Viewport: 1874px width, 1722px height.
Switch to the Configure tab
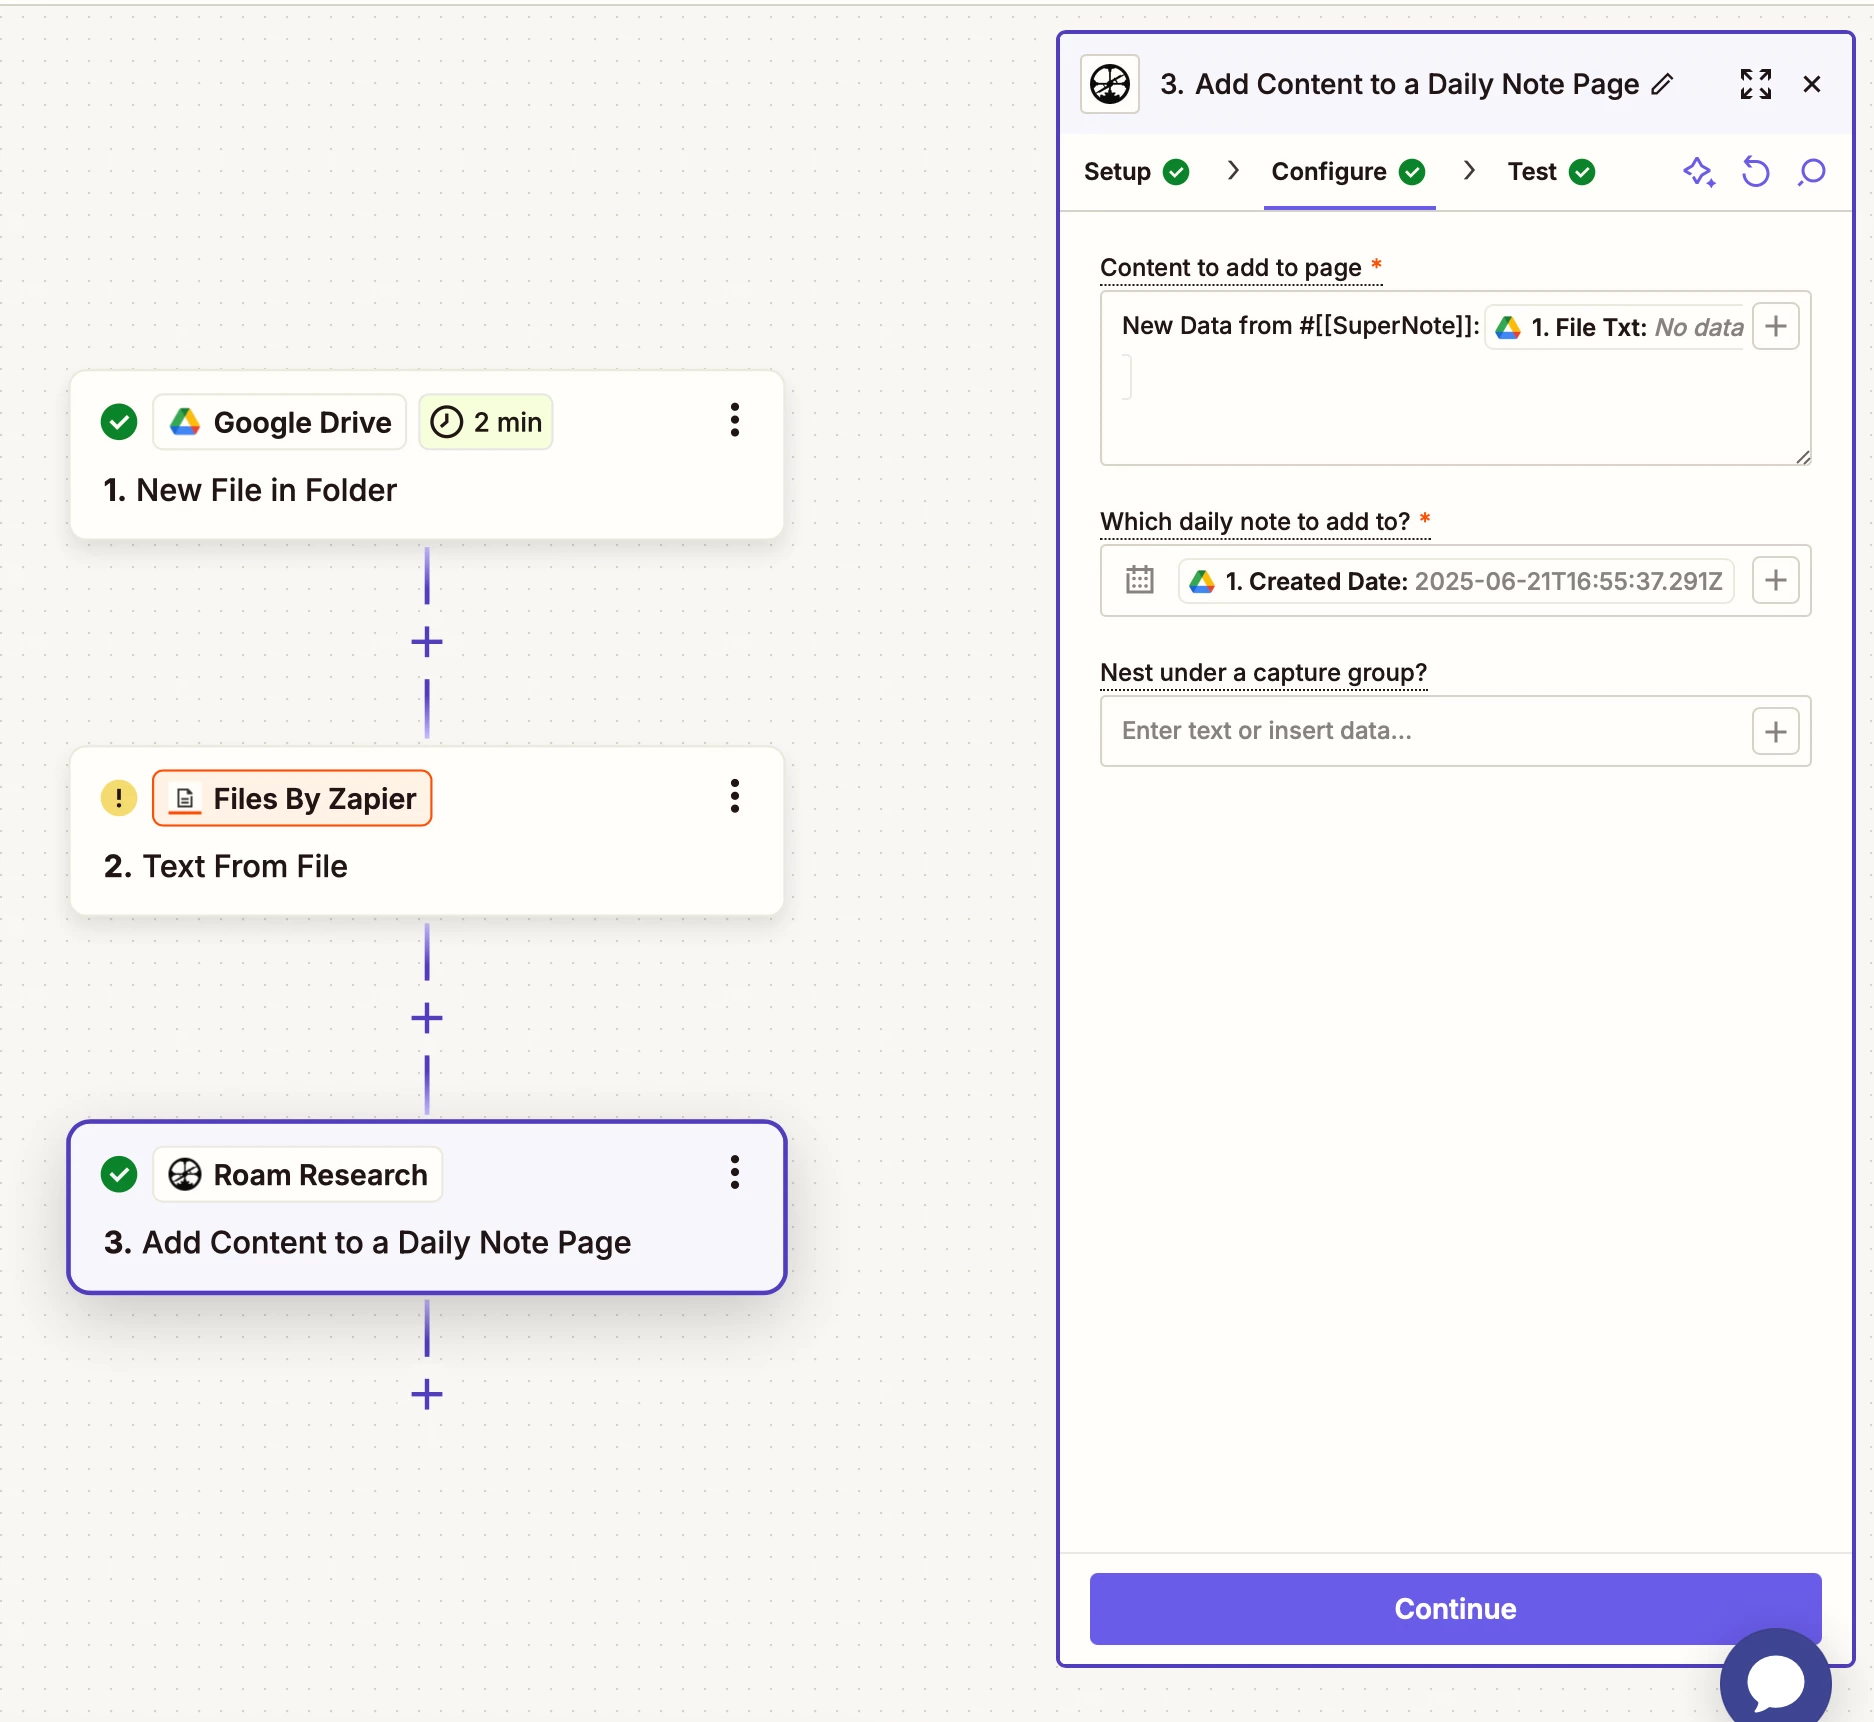click(x=1348, y=172)
